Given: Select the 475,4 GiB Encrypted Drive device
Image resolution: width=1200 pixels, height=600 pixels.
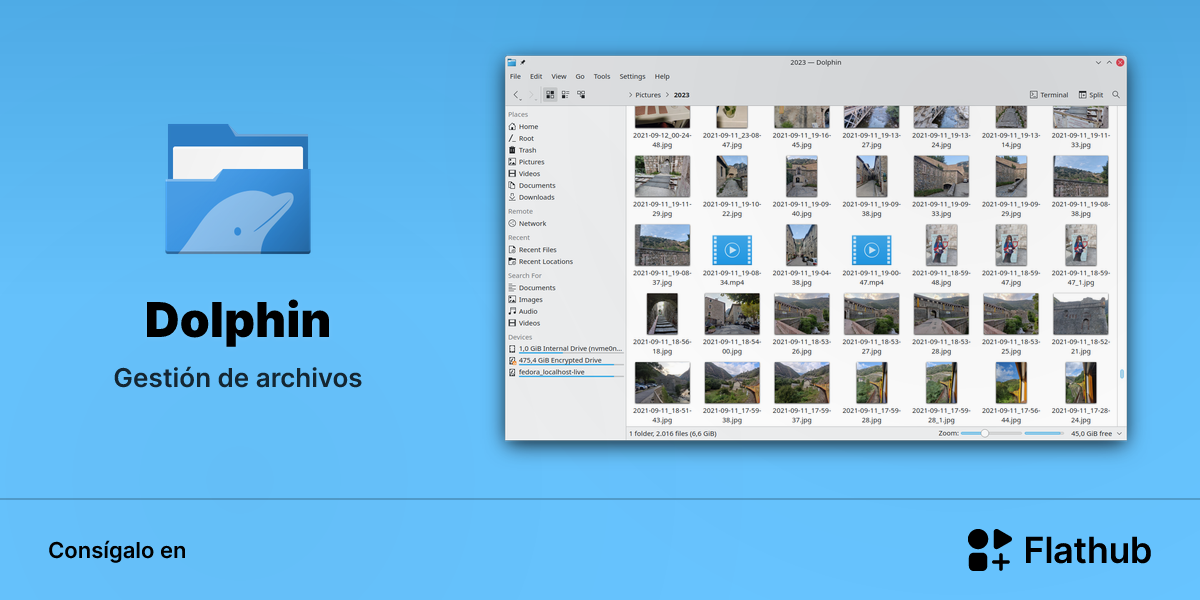Looking at the screenshot, I should [565, 360].
